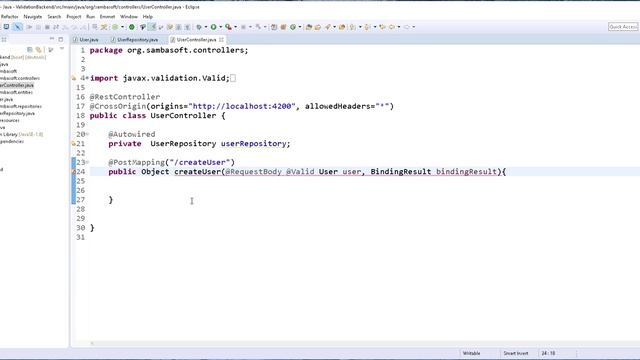Maximize the Package Explorer panel

[61, 39]
